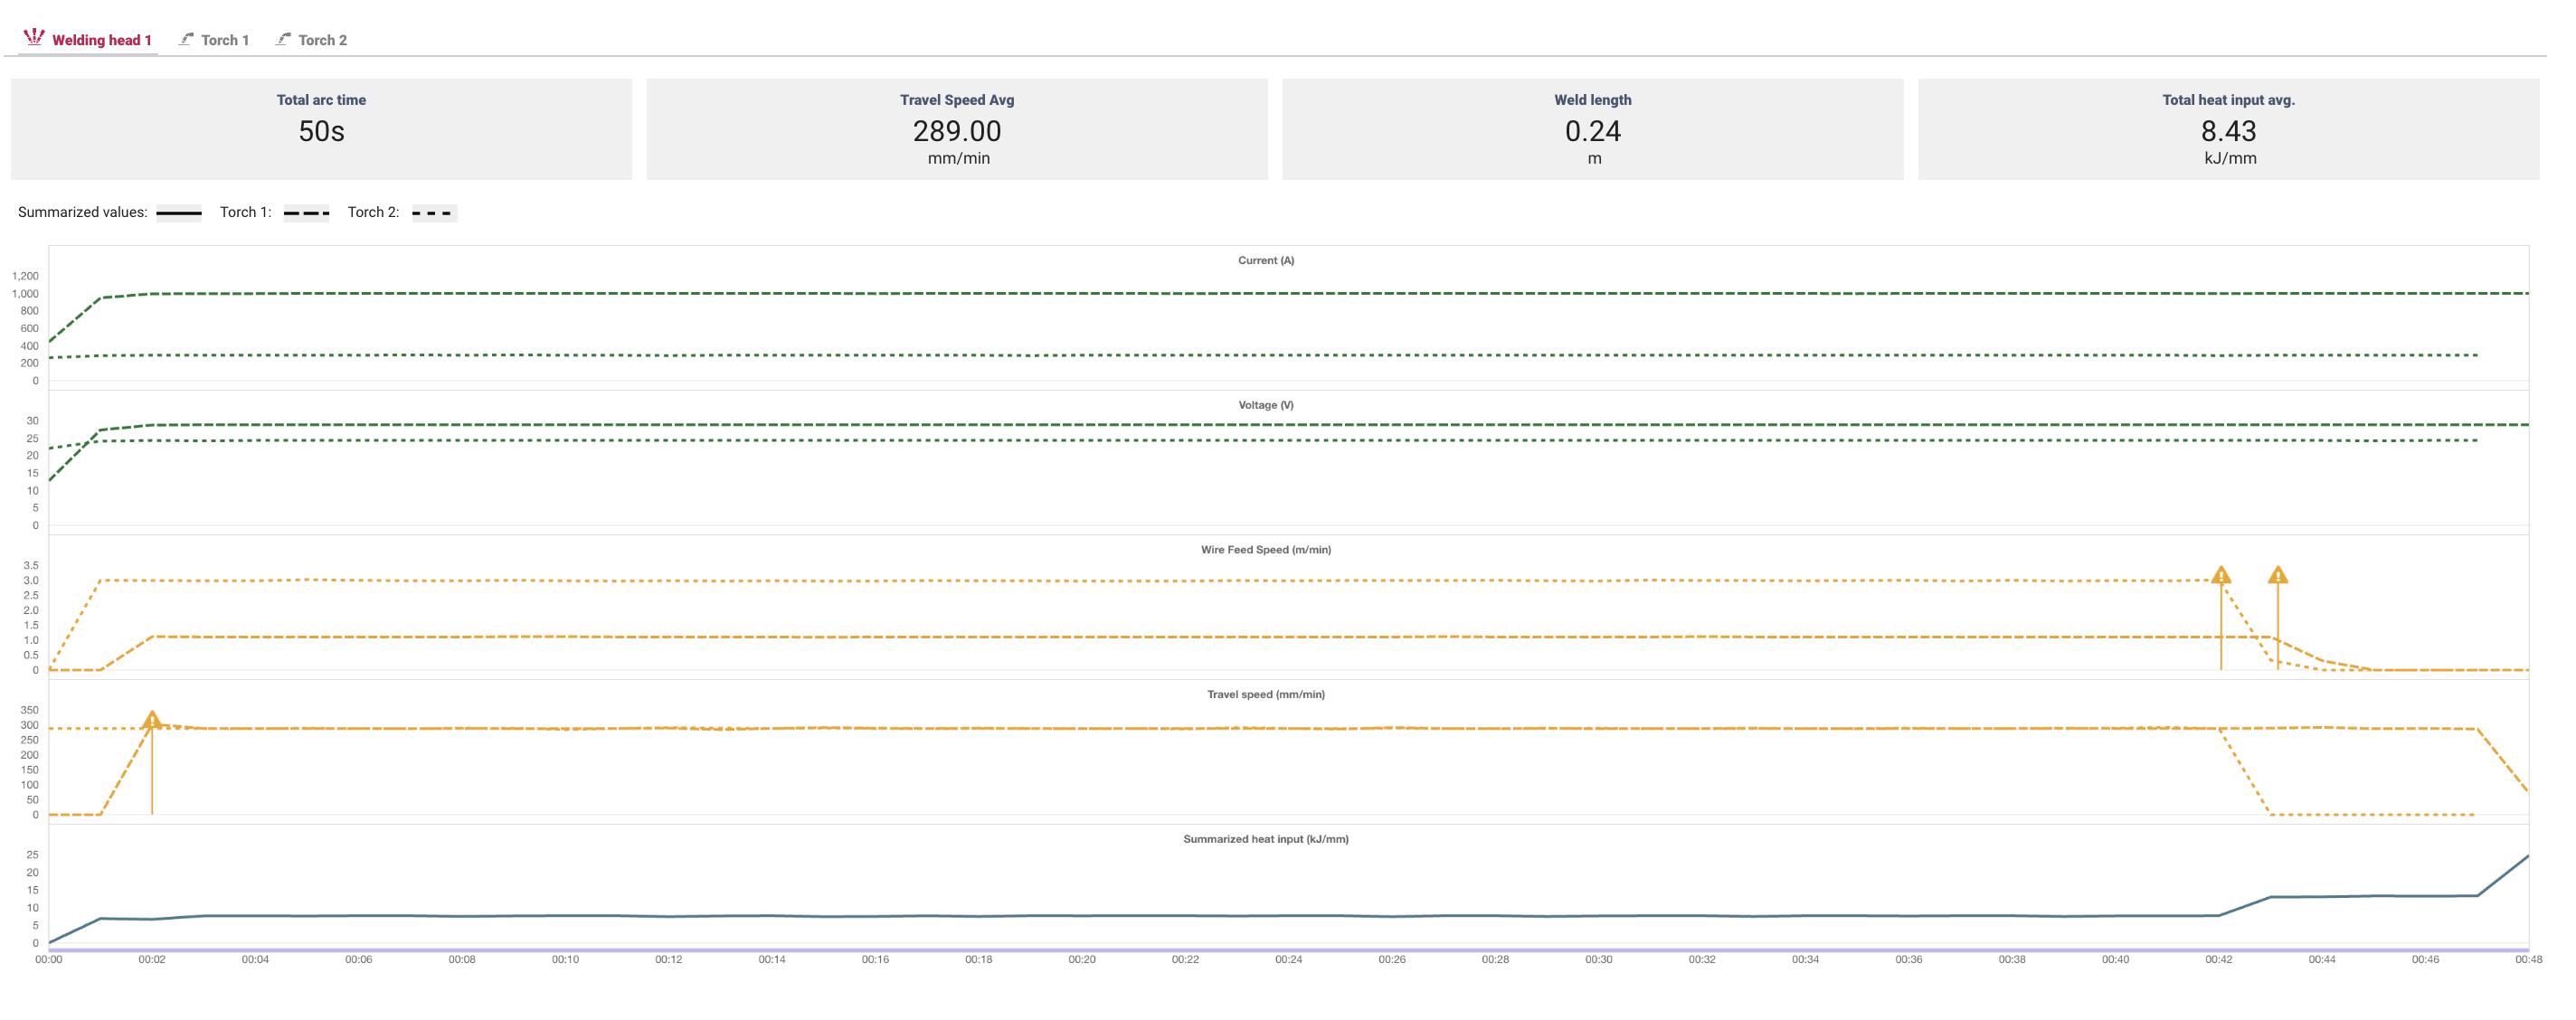Click the Total heat input avg. value "8.43"
This screenshot has width=2576, height=1020.
2229,131
